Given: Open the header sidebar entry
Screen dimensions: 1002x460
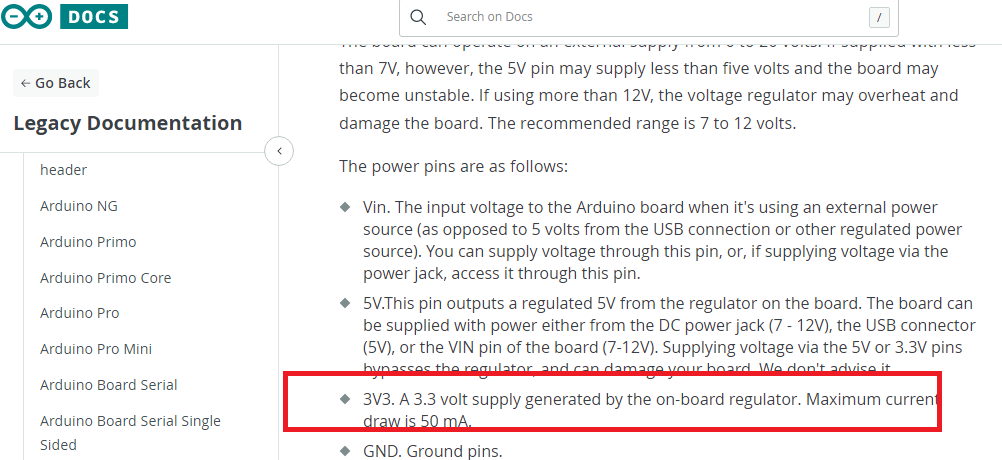Looking at the screenshot, I should (63, 170).
